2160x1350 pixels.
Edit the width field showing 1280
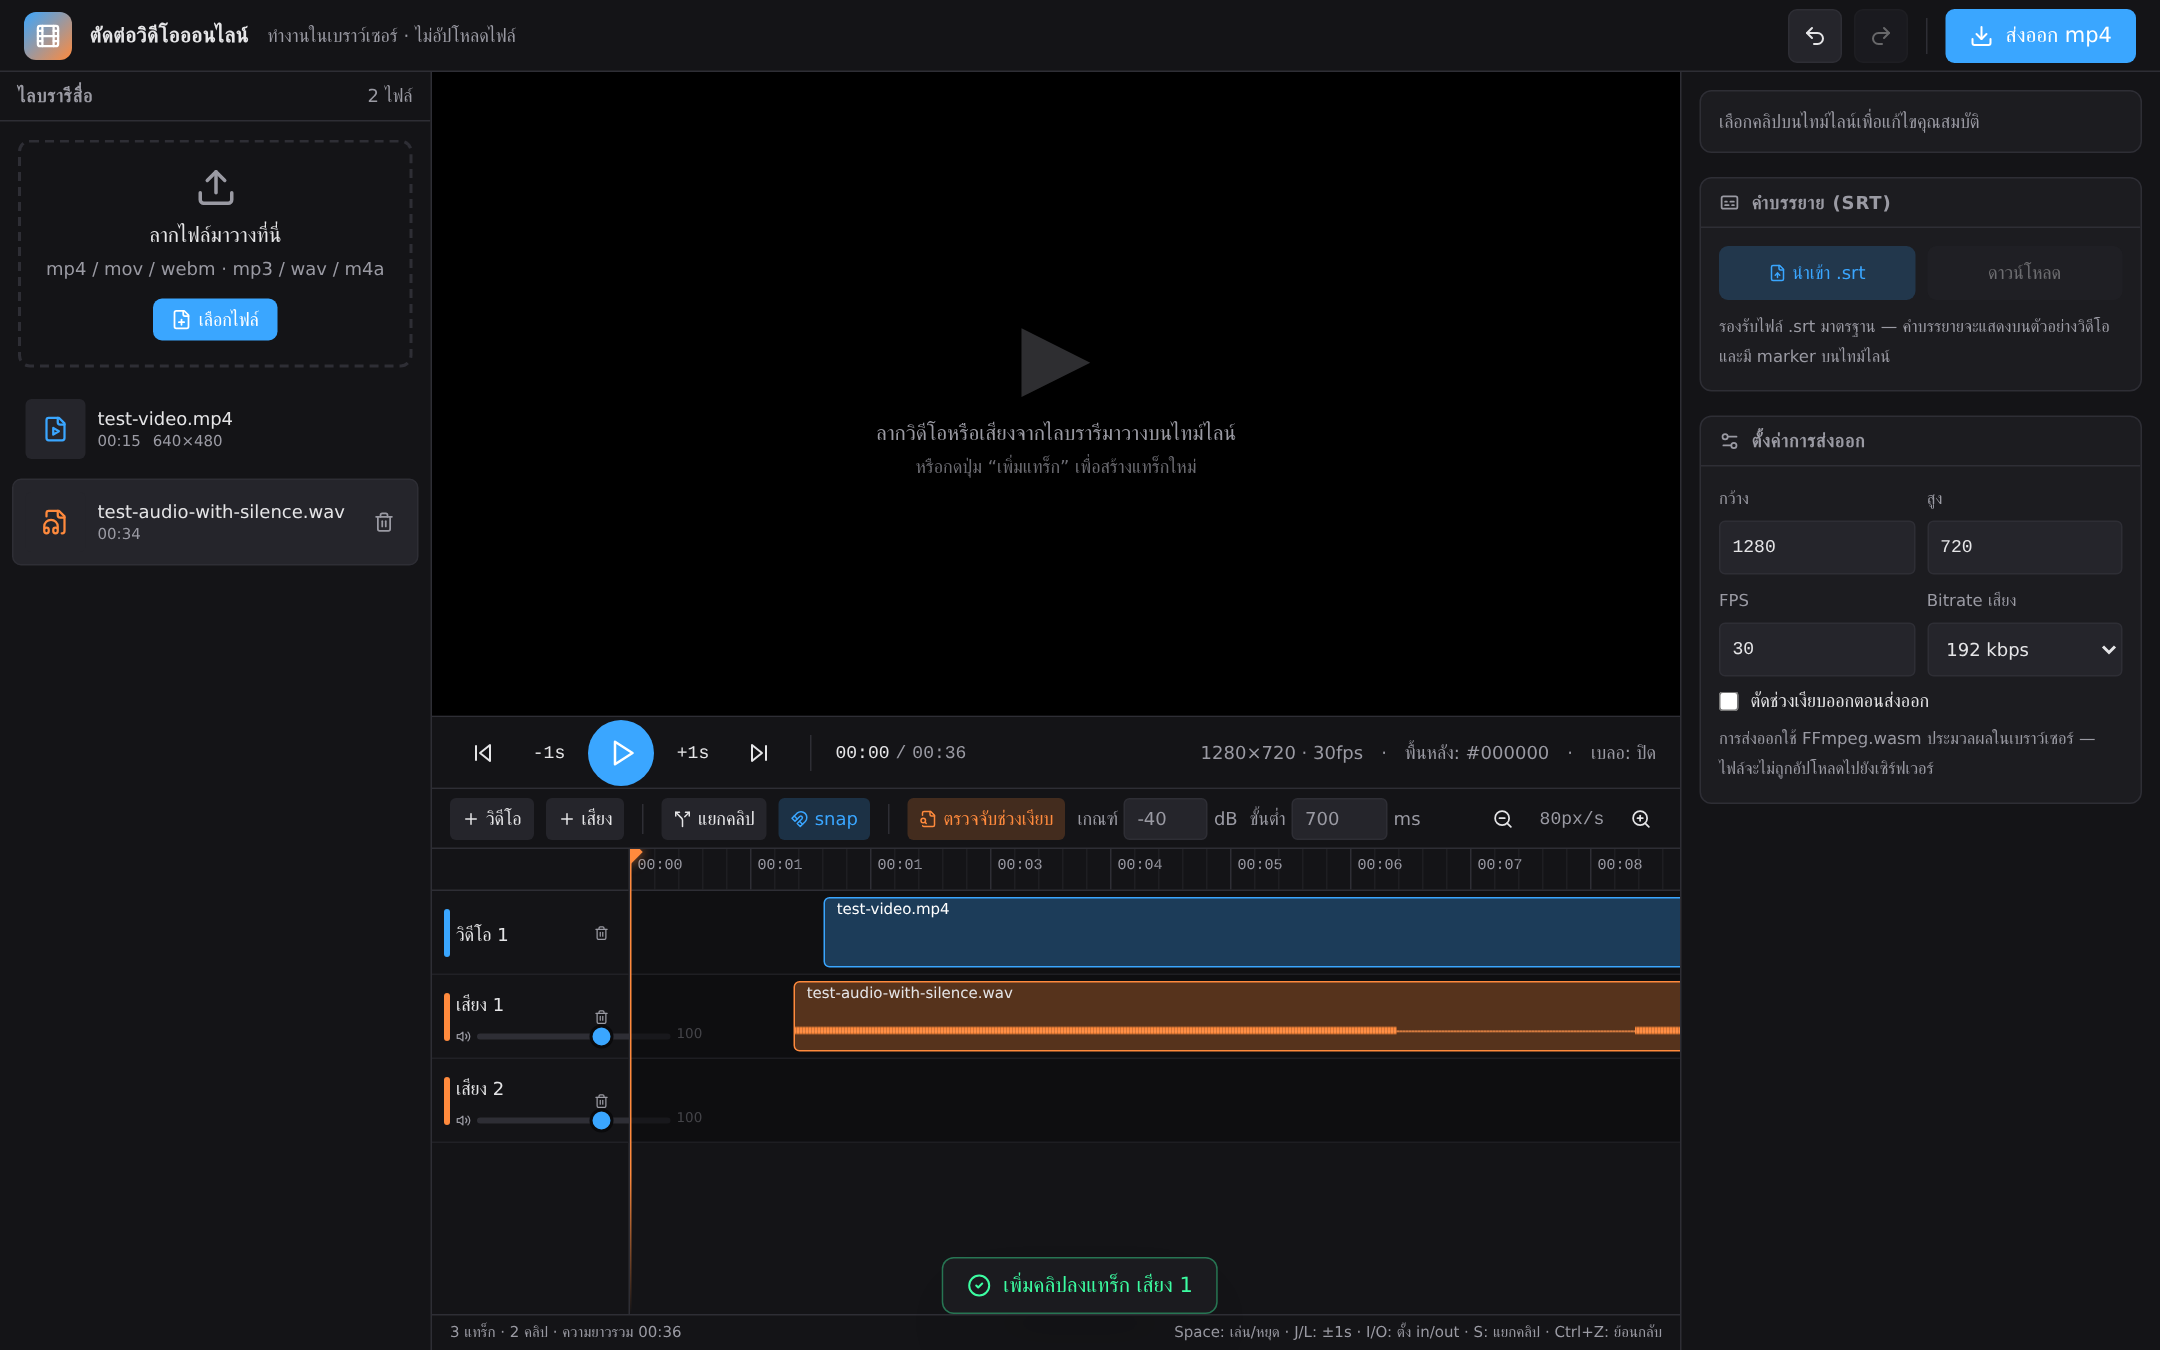click(x=1816, y=547)
